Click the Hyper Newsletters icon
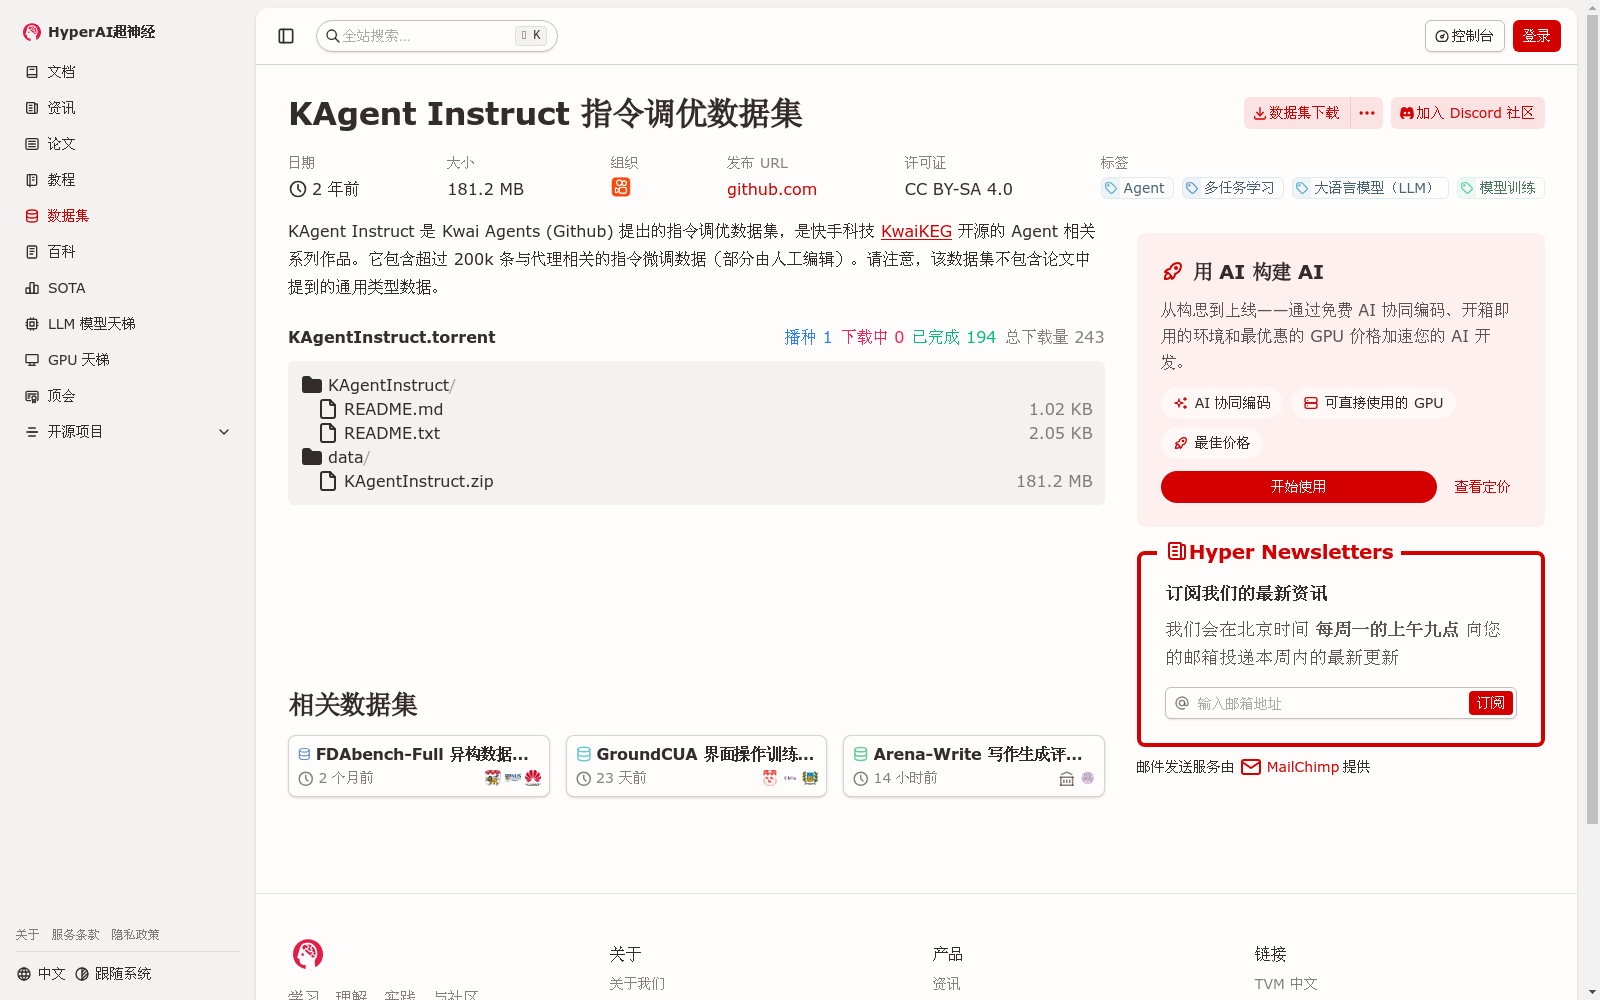The height and width of the screenshot is (1000, 1600). (x=1177, y=551)
